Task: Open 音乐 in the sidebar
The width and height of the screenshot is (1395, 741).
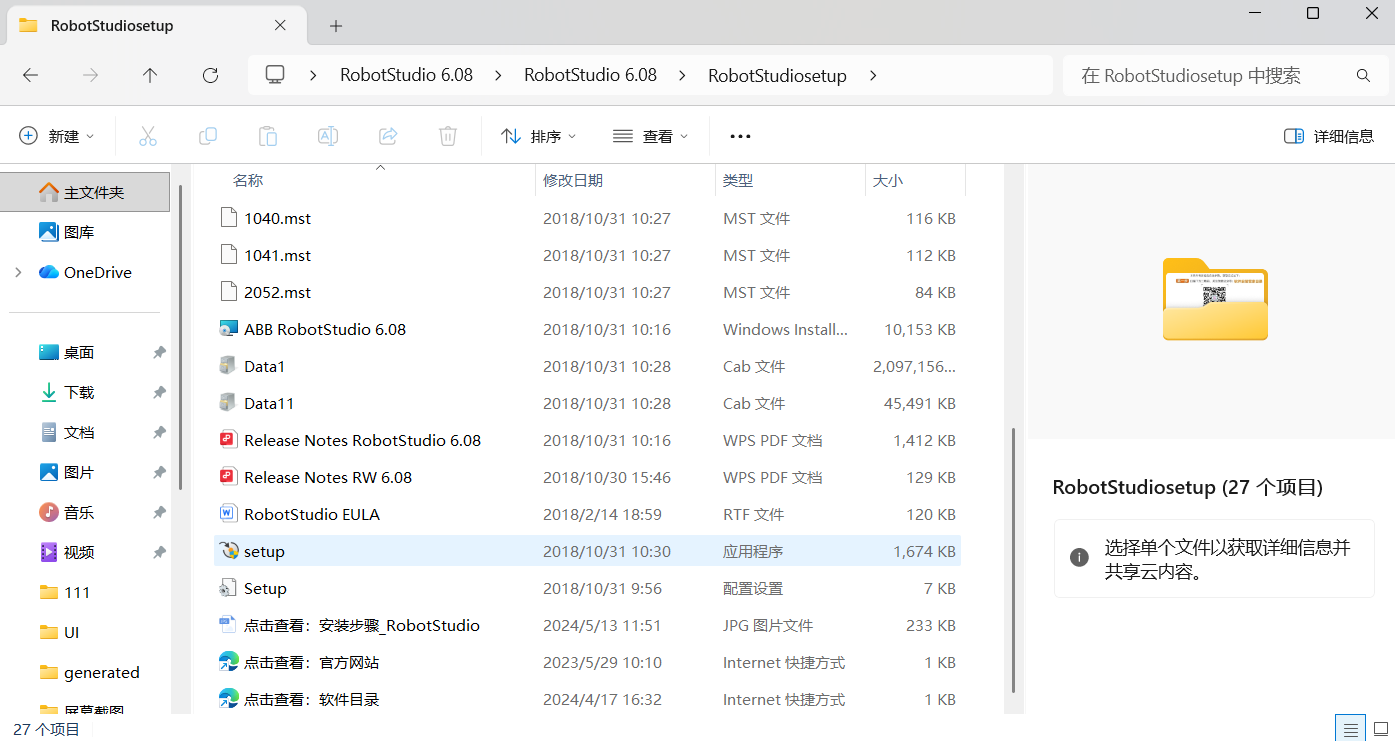Action: (x=78, y=513)
